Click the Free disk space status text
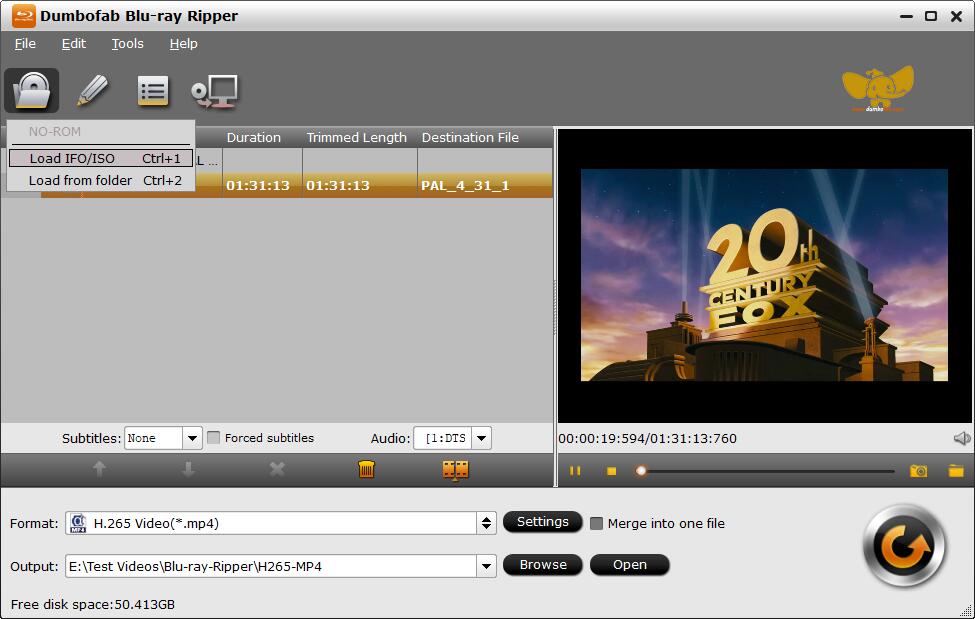The height and width of the screenshot is (619, 975). [x=93, y=605]
